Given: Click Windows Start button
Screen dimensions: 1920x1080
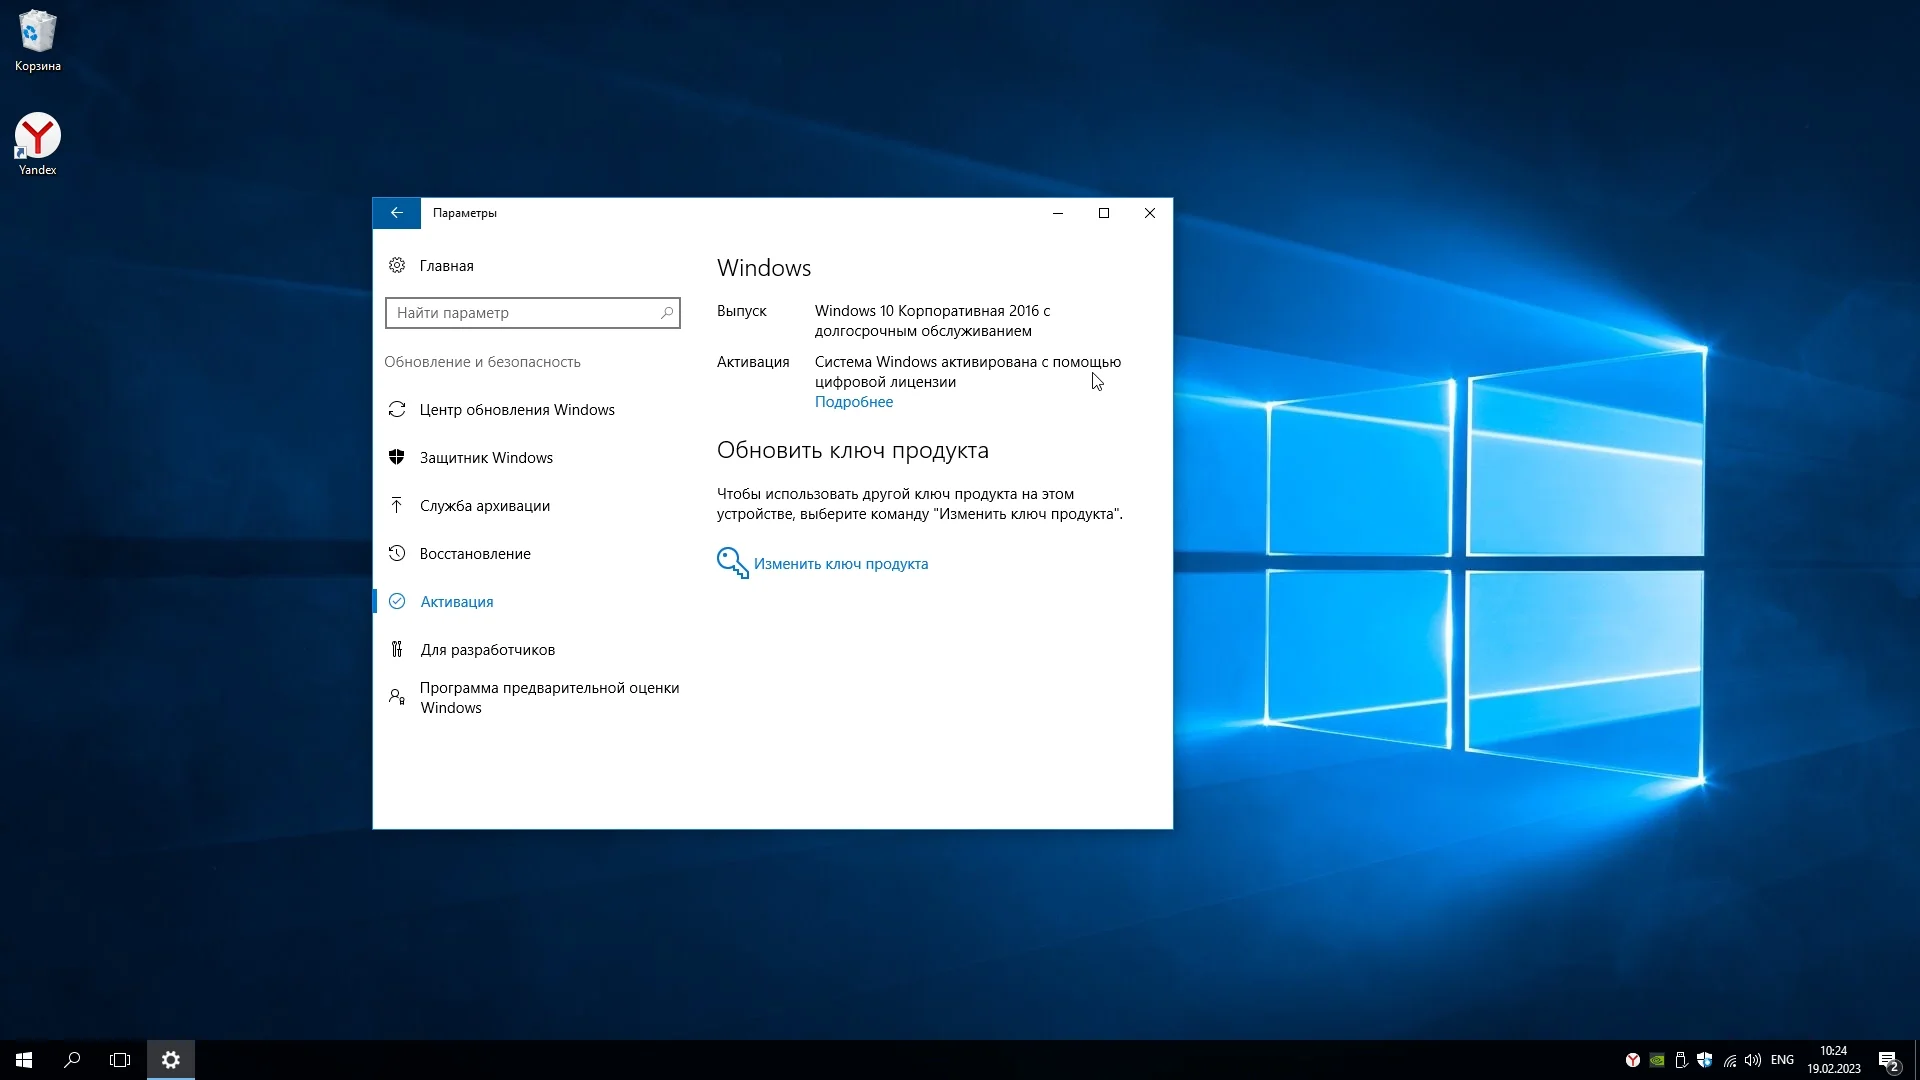Looking at the screenshot, I should click(x=24, y=1060).
